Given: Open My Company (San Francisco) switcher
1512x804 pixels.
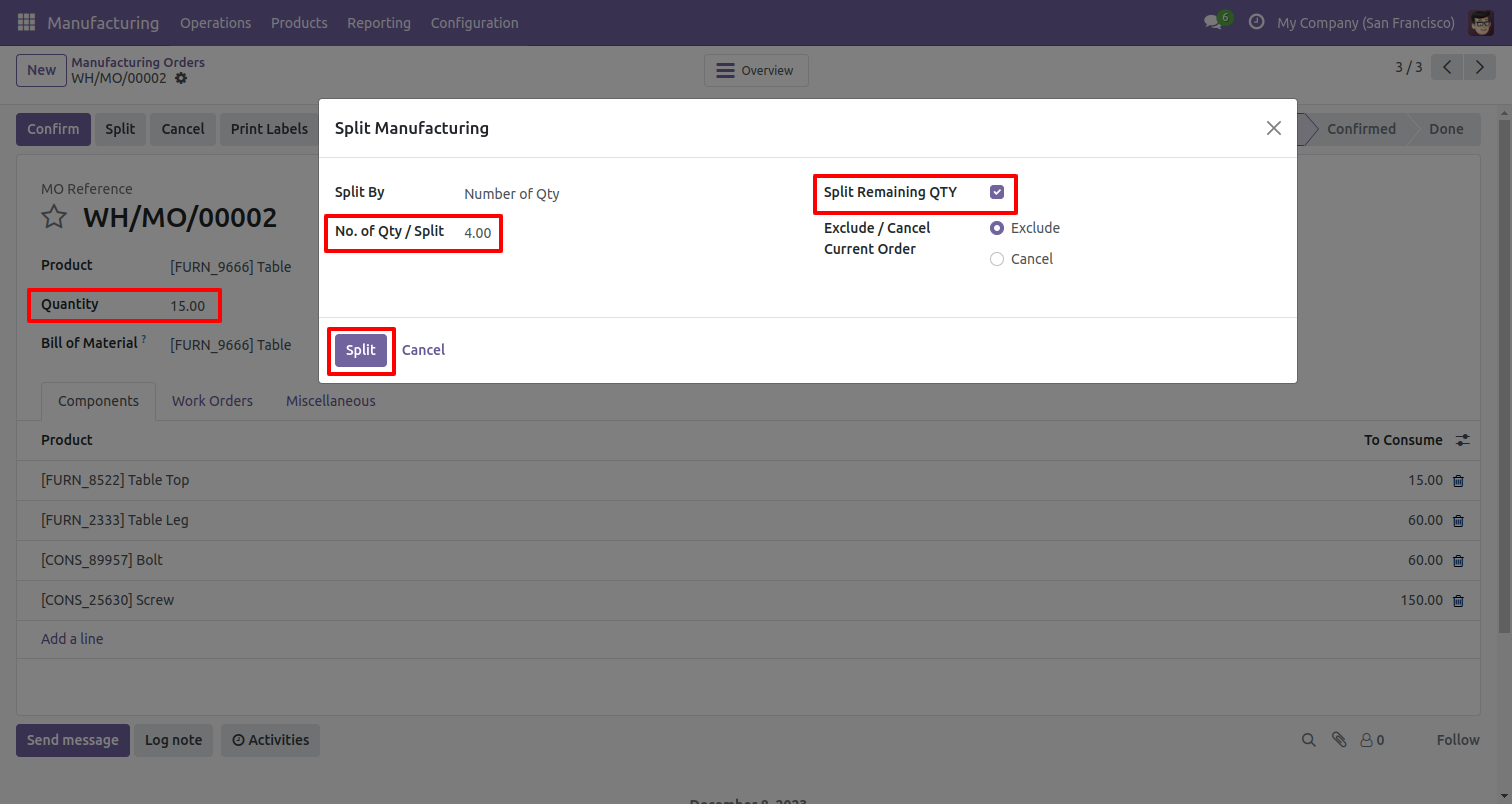Looking at the screenshot, I should (1365, 22).
